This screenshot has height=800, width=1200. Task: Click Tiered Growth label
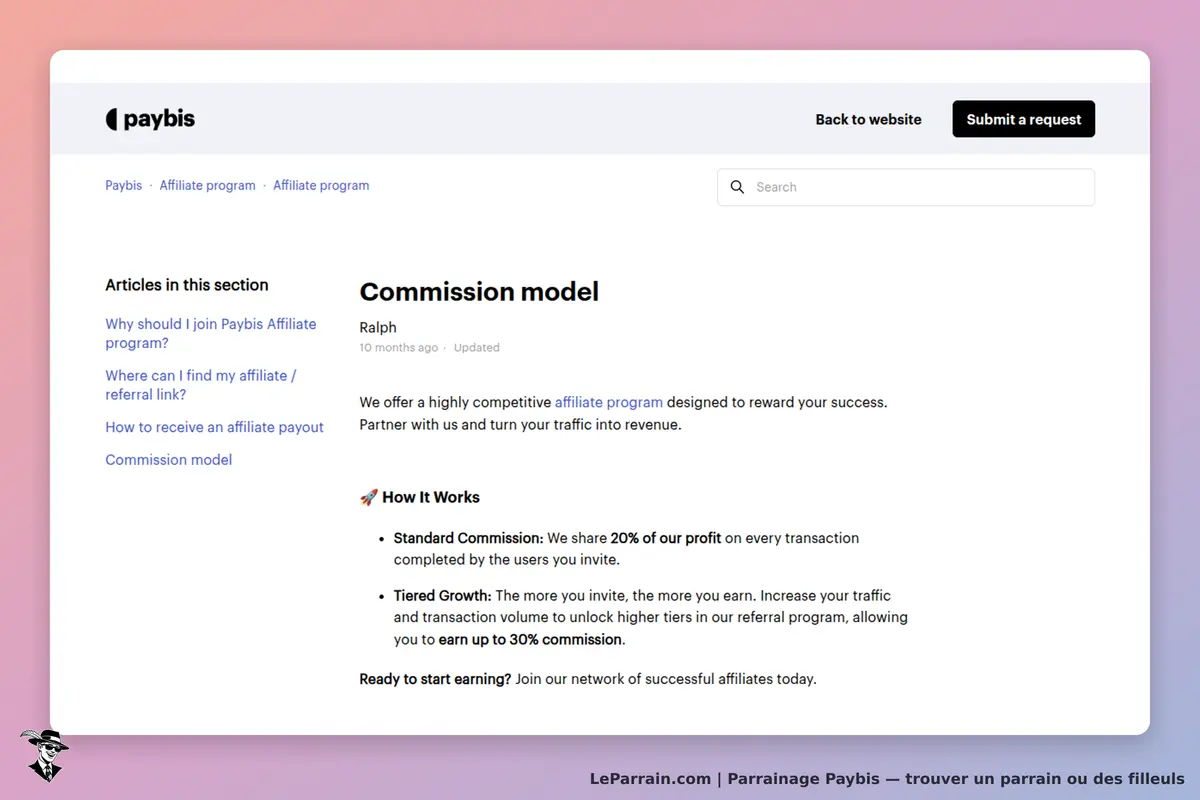[443, 596]
